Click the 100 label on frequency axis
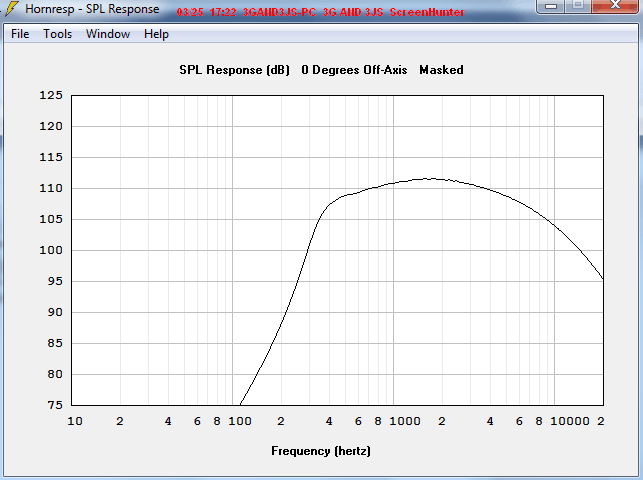The width and height of the screenshot is (643, 480). click(240, 421)
